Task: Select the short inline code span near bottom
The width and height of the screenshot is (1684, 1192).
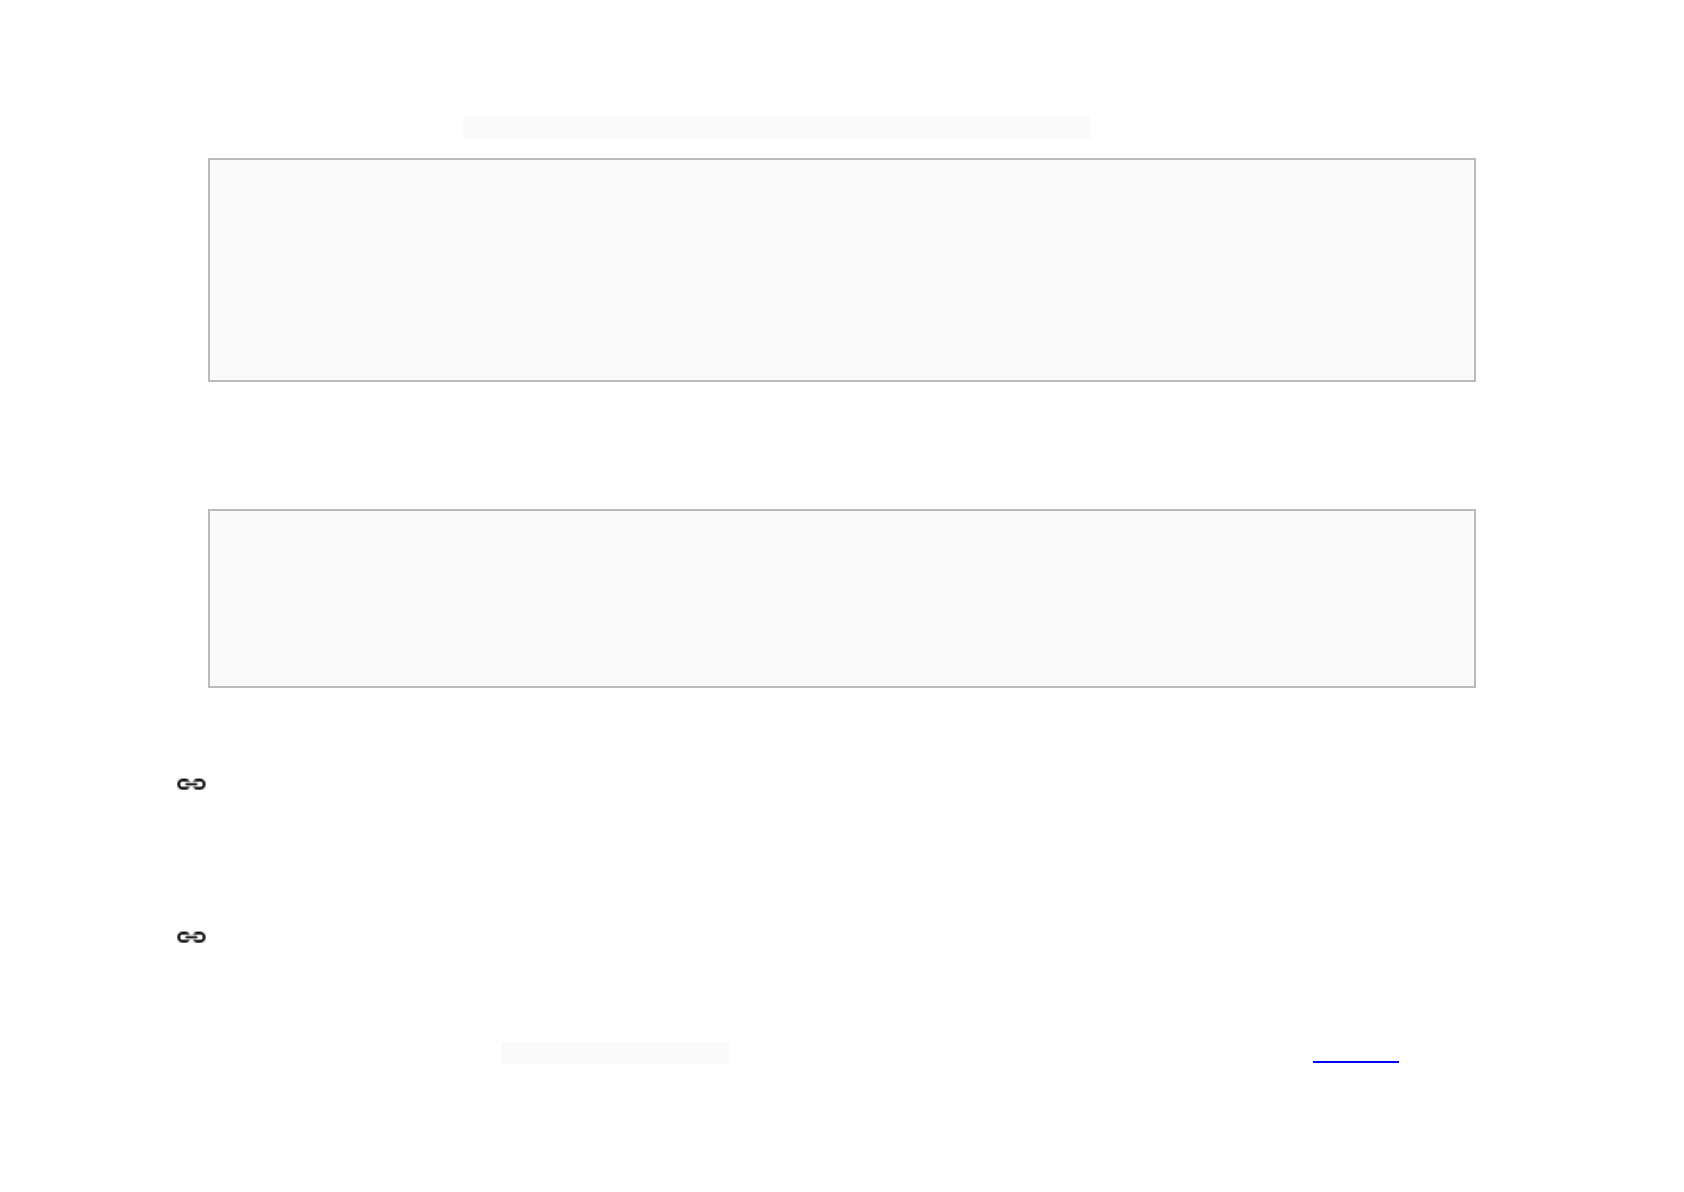Action: click(615, 1052)
